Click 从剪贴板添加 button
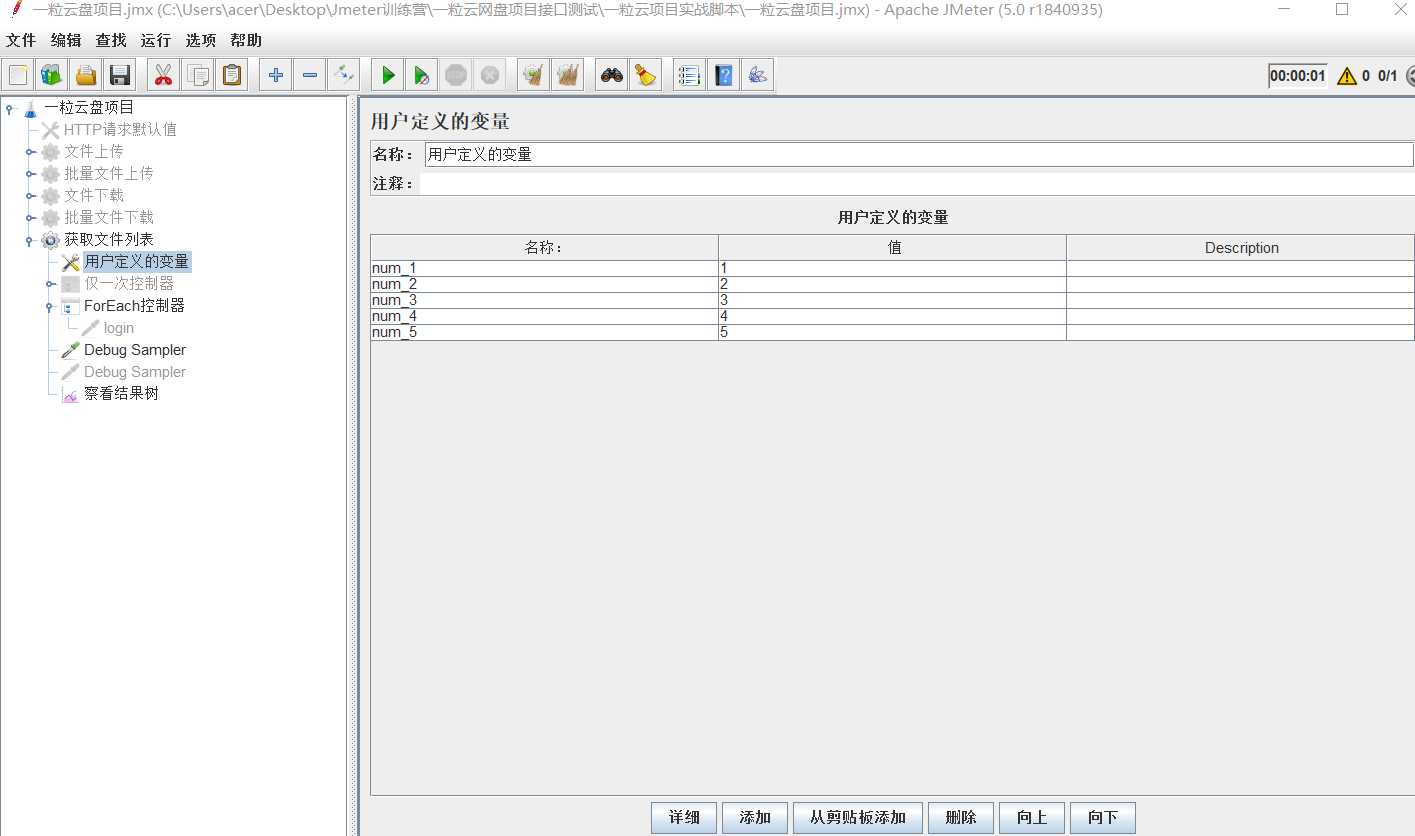Screen dimensions: 1415x836 point(858,818)
